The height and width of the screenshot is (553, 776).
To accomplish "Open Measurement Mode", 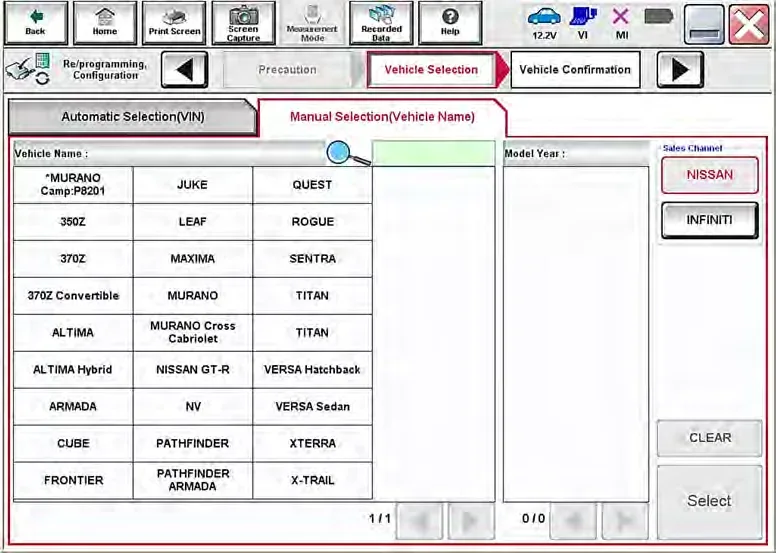I will point(312,23).
